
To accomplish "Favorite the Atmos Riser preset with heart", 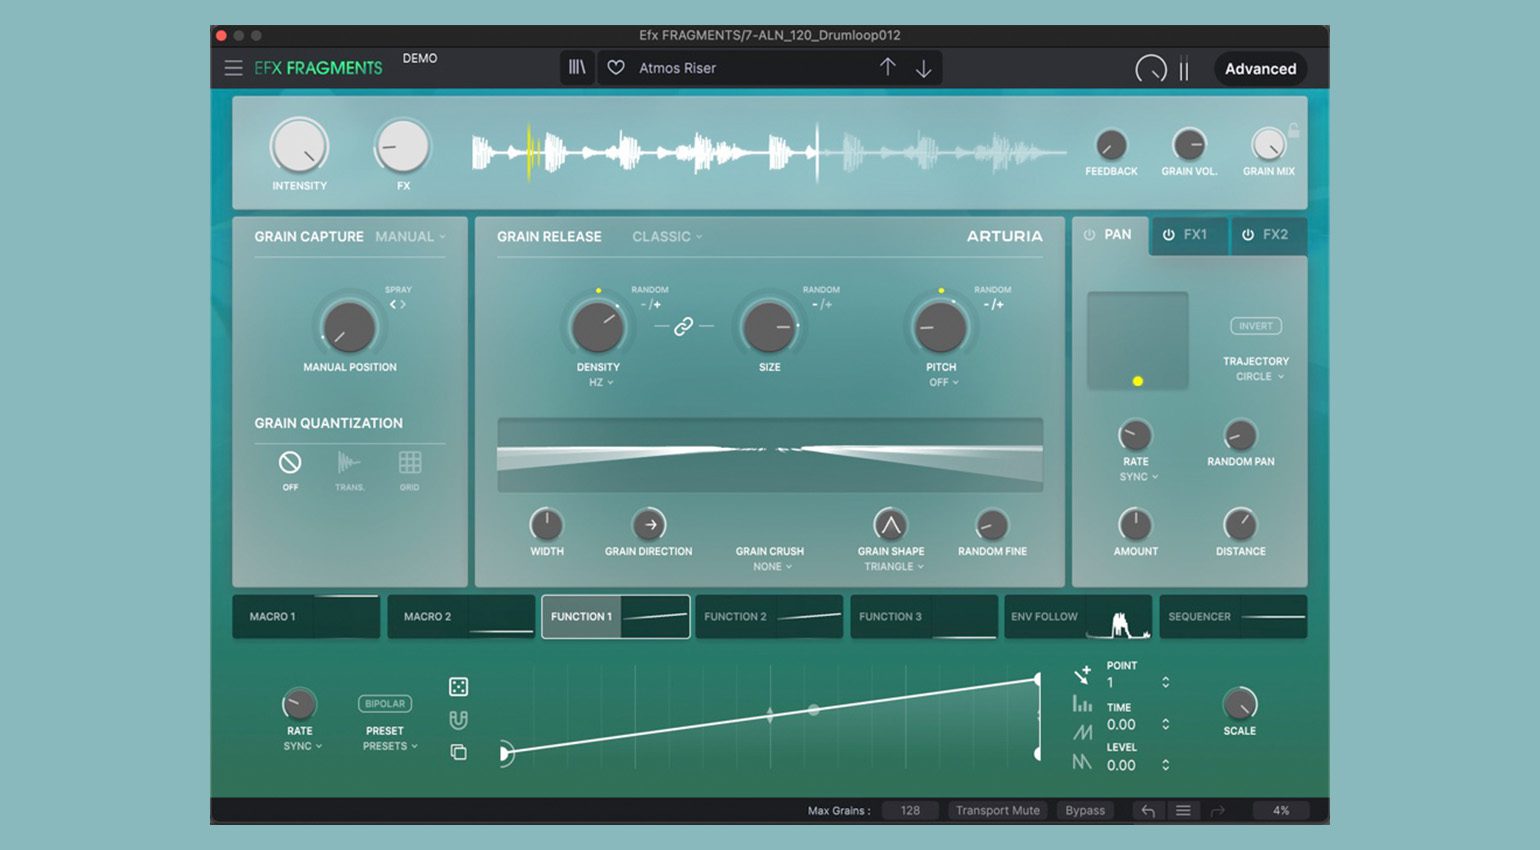I will tap(616, 68).
